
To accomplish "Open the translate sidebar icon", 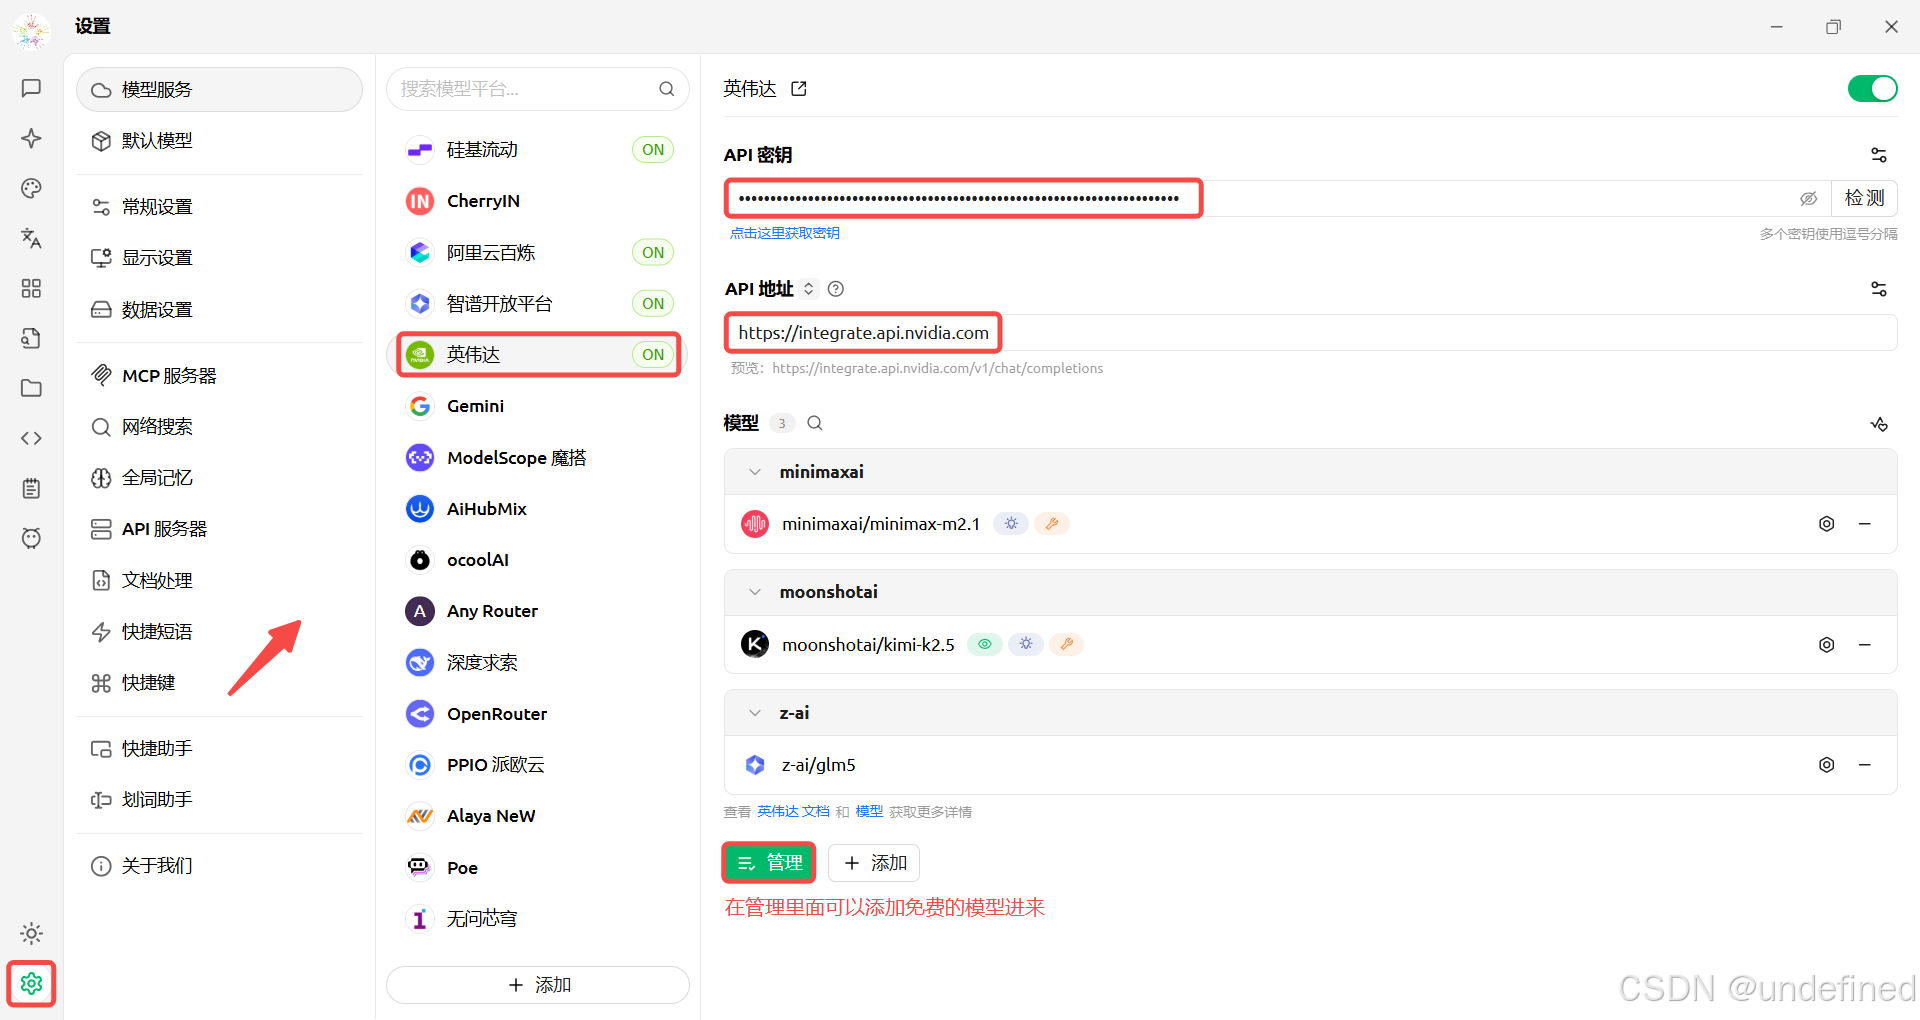I will [31, 238].
